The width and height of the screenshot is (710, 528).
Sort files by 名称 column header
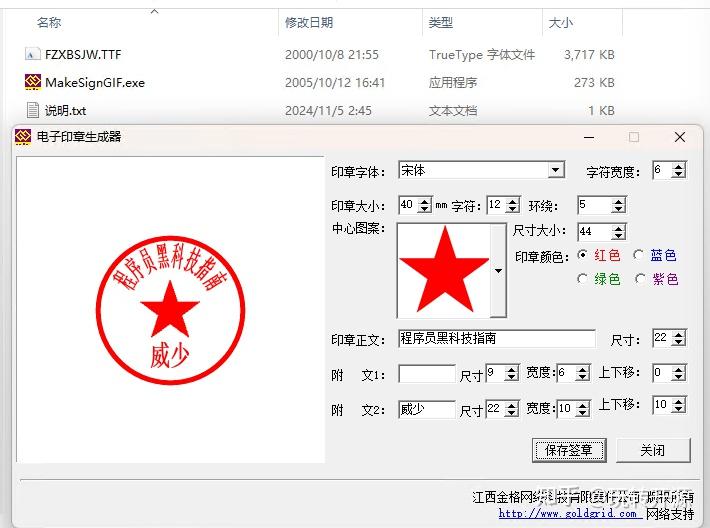pos(49,22)
